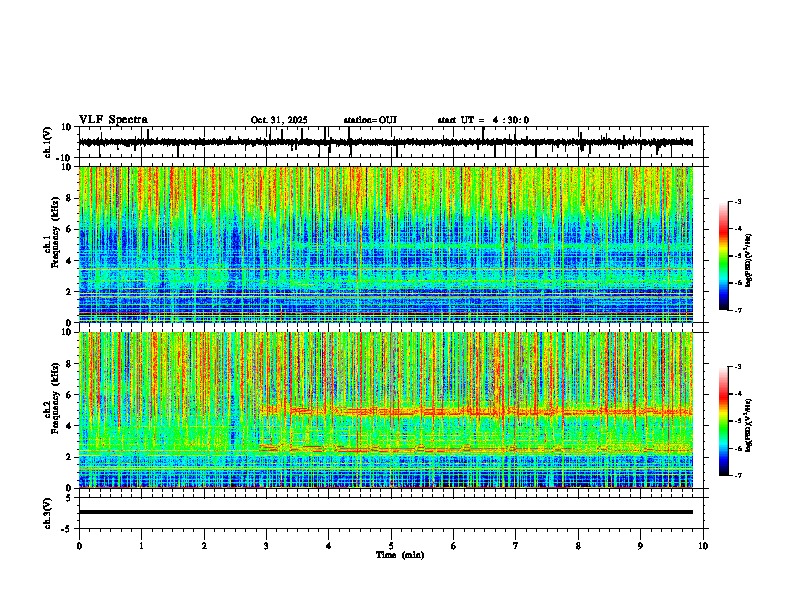The height and width of the screenshot is (612, 792).
Task: Click time-axis tick label "10"
Action: click(x=703, y=546)
